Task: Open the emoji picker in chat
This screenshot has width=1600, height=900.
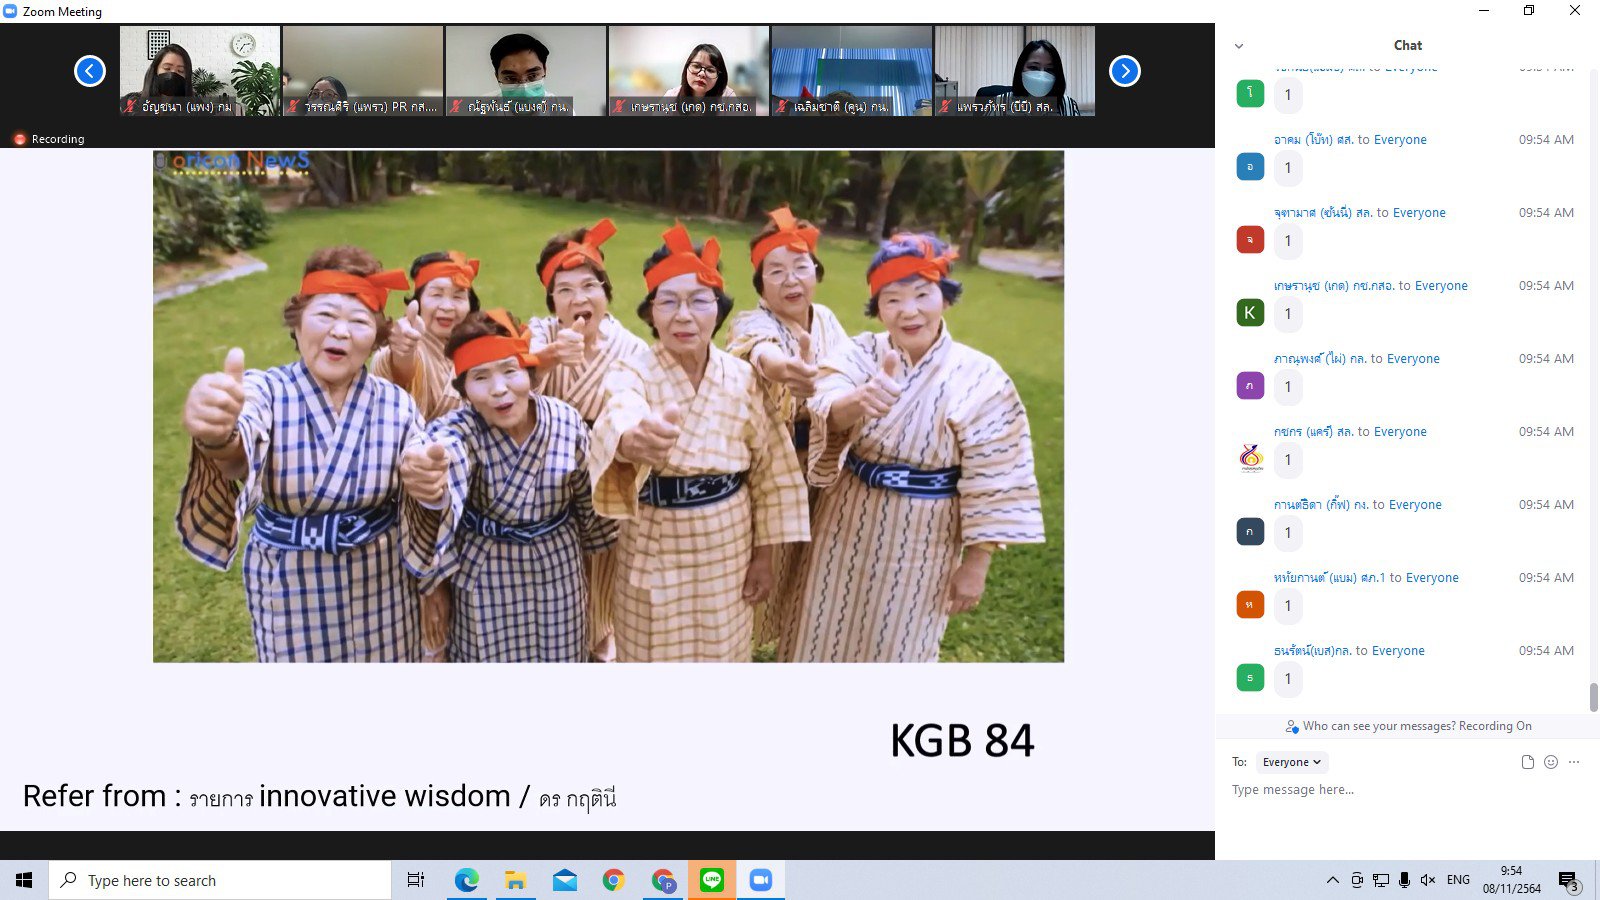Action: tap(1551, 762)
